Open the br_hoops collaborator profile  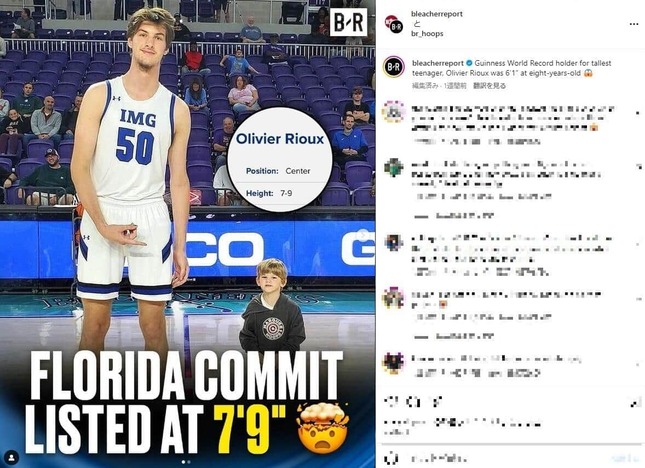[427, 33]
